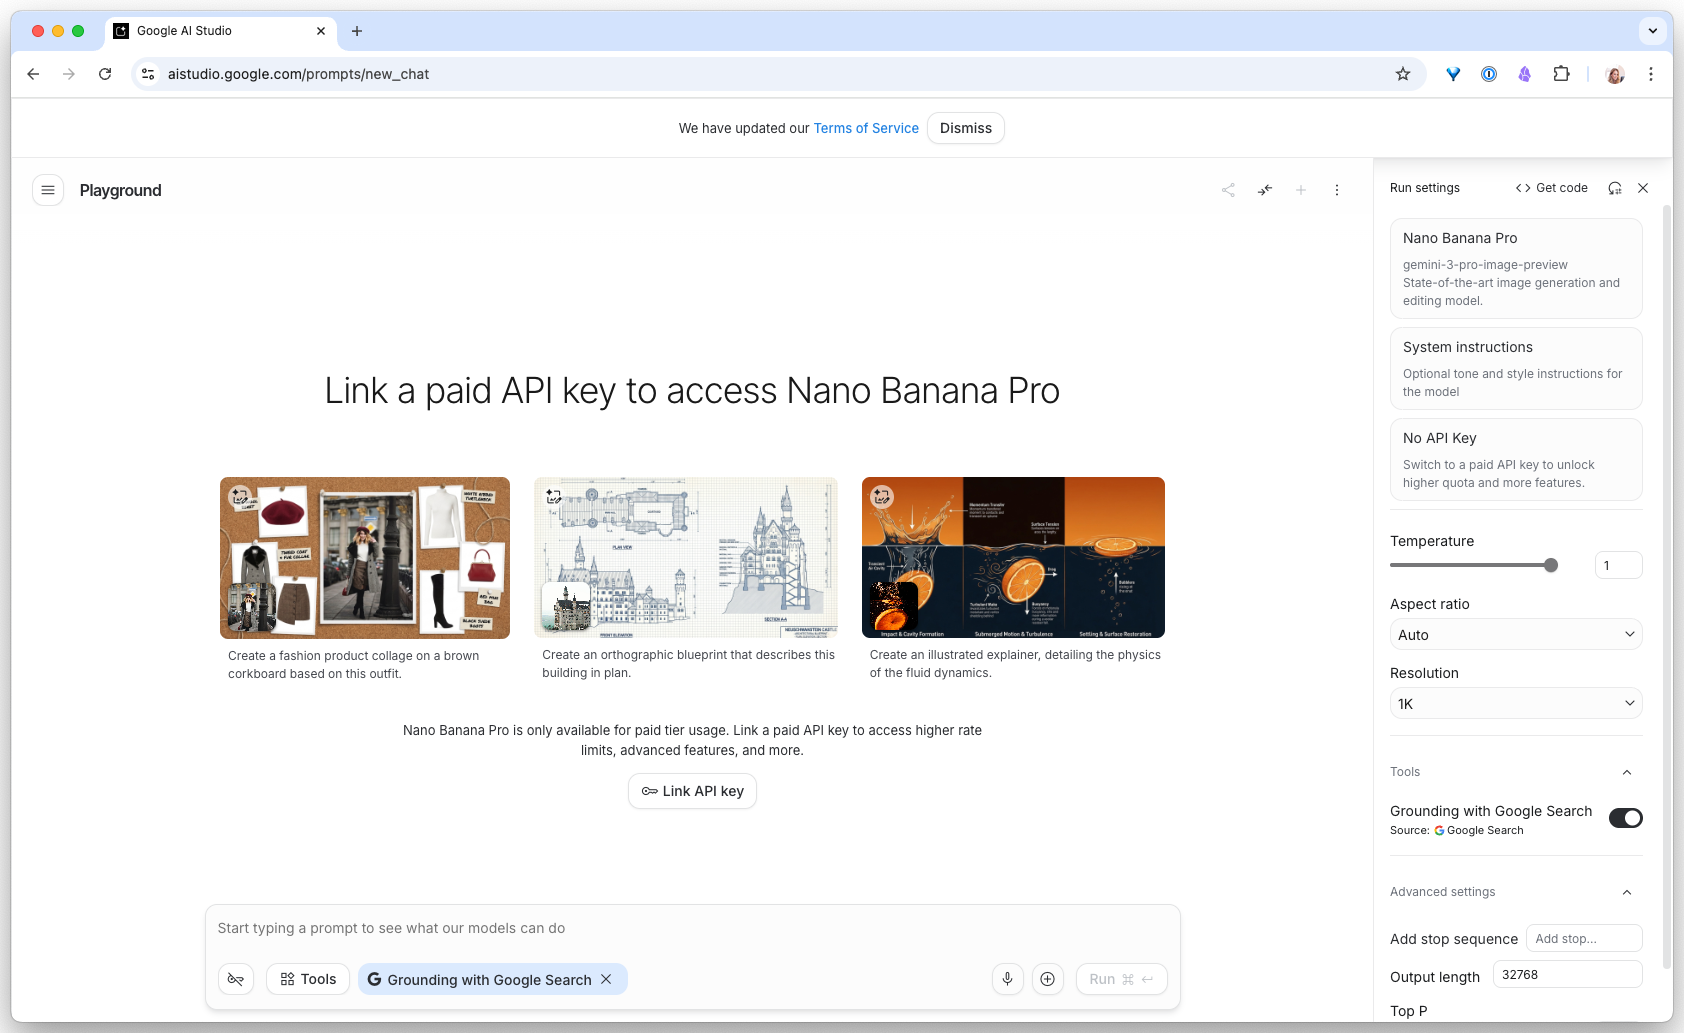
Task: Click the microphone voice input icon
Action: click(x=1008, y=979)
